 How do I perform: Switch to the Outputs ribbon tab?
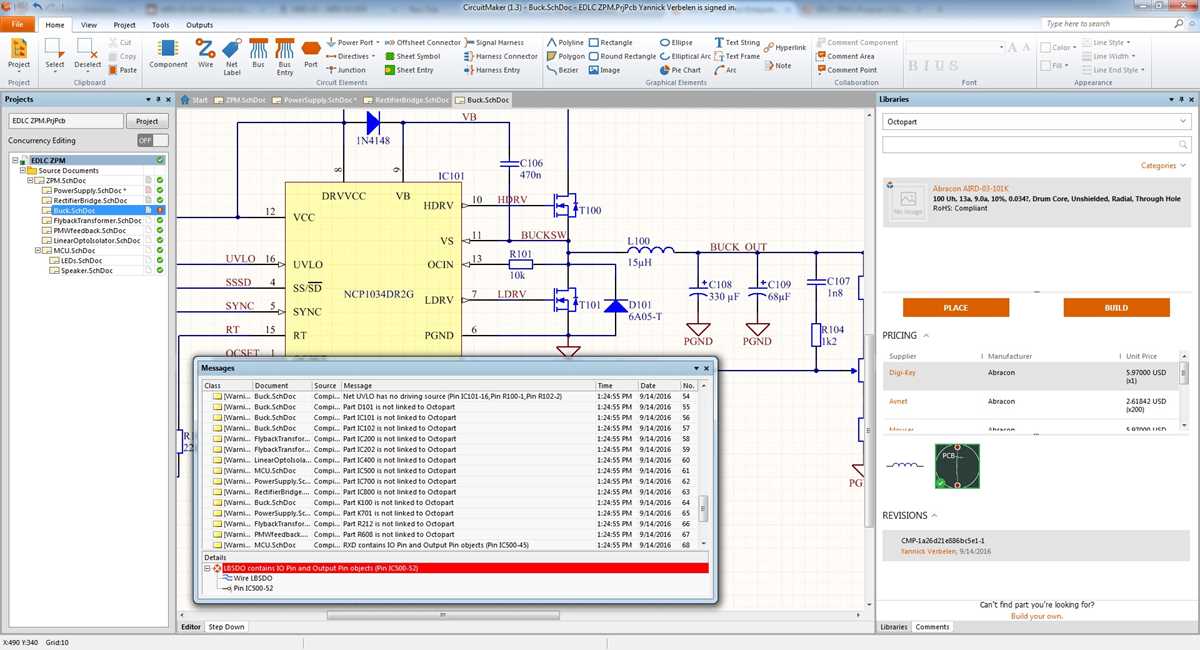200,24
